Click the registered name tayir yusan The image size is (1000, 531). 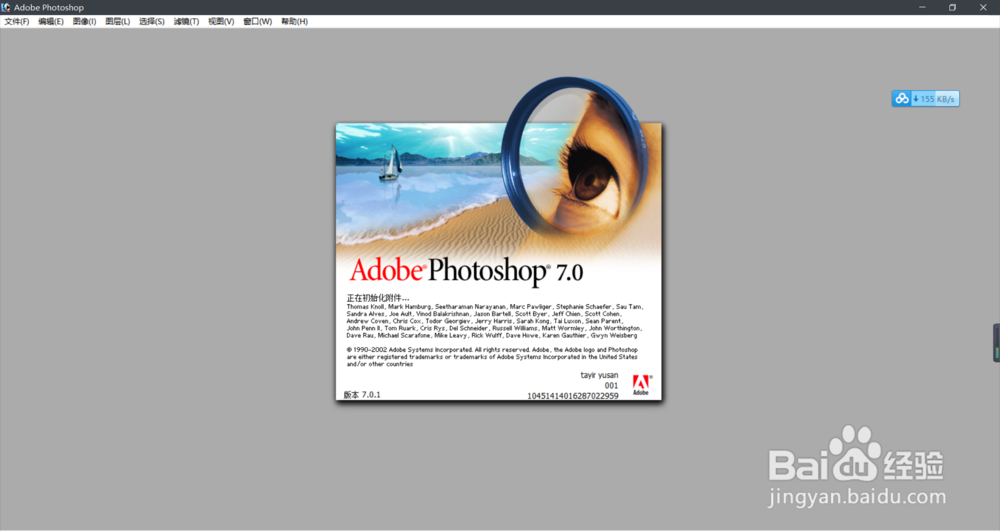[599, 375]
